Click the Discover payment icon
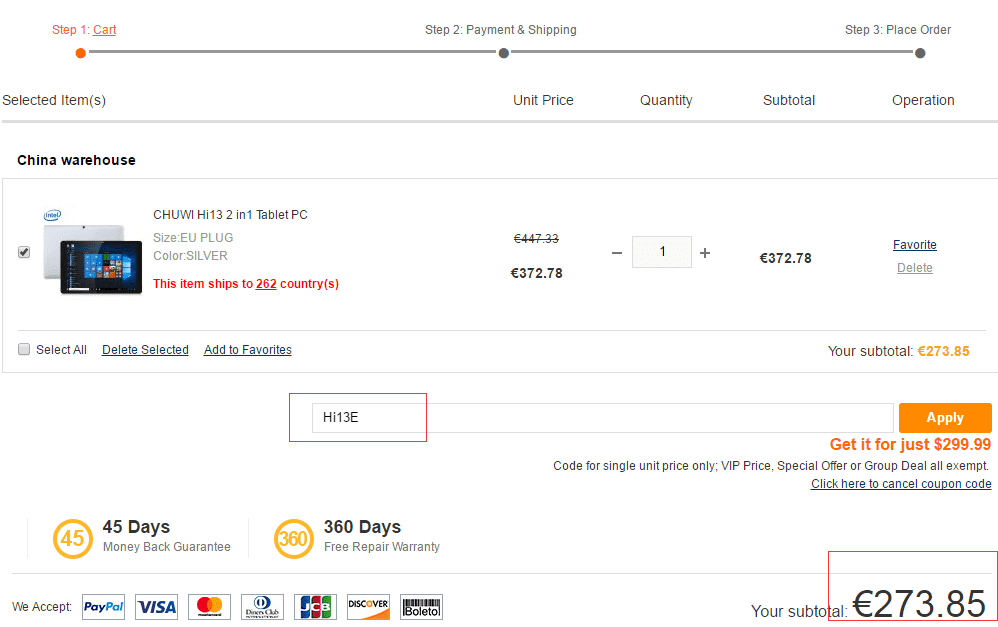Viewport: 998px width, 627px height. pos(369,607)
